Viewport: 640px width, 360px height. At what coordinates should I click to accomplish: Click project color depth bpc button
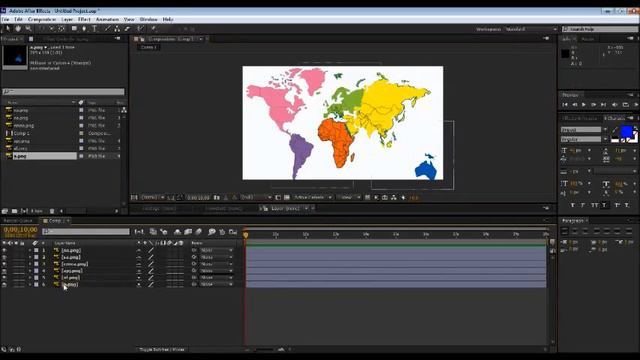[x=36, y=211]
